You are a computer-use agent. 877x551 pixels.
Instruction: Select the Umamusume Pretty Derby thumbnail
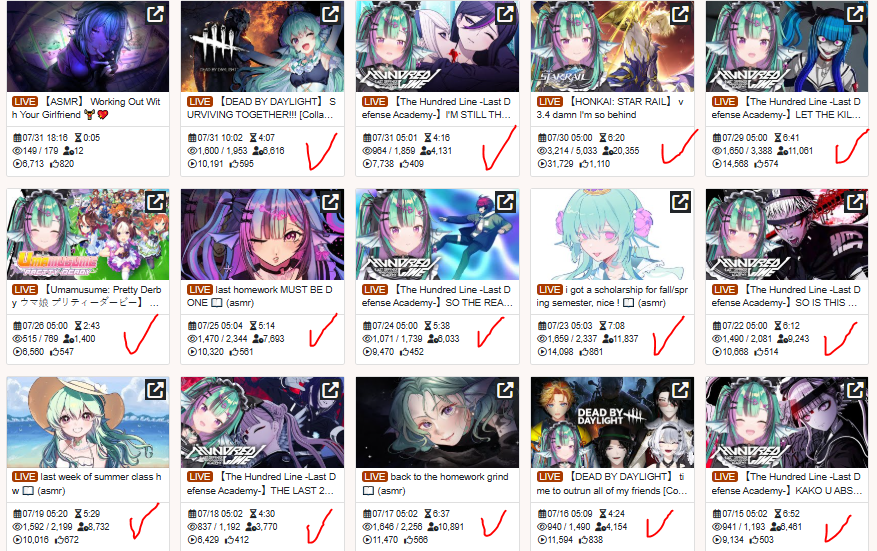tap(88, 234)
